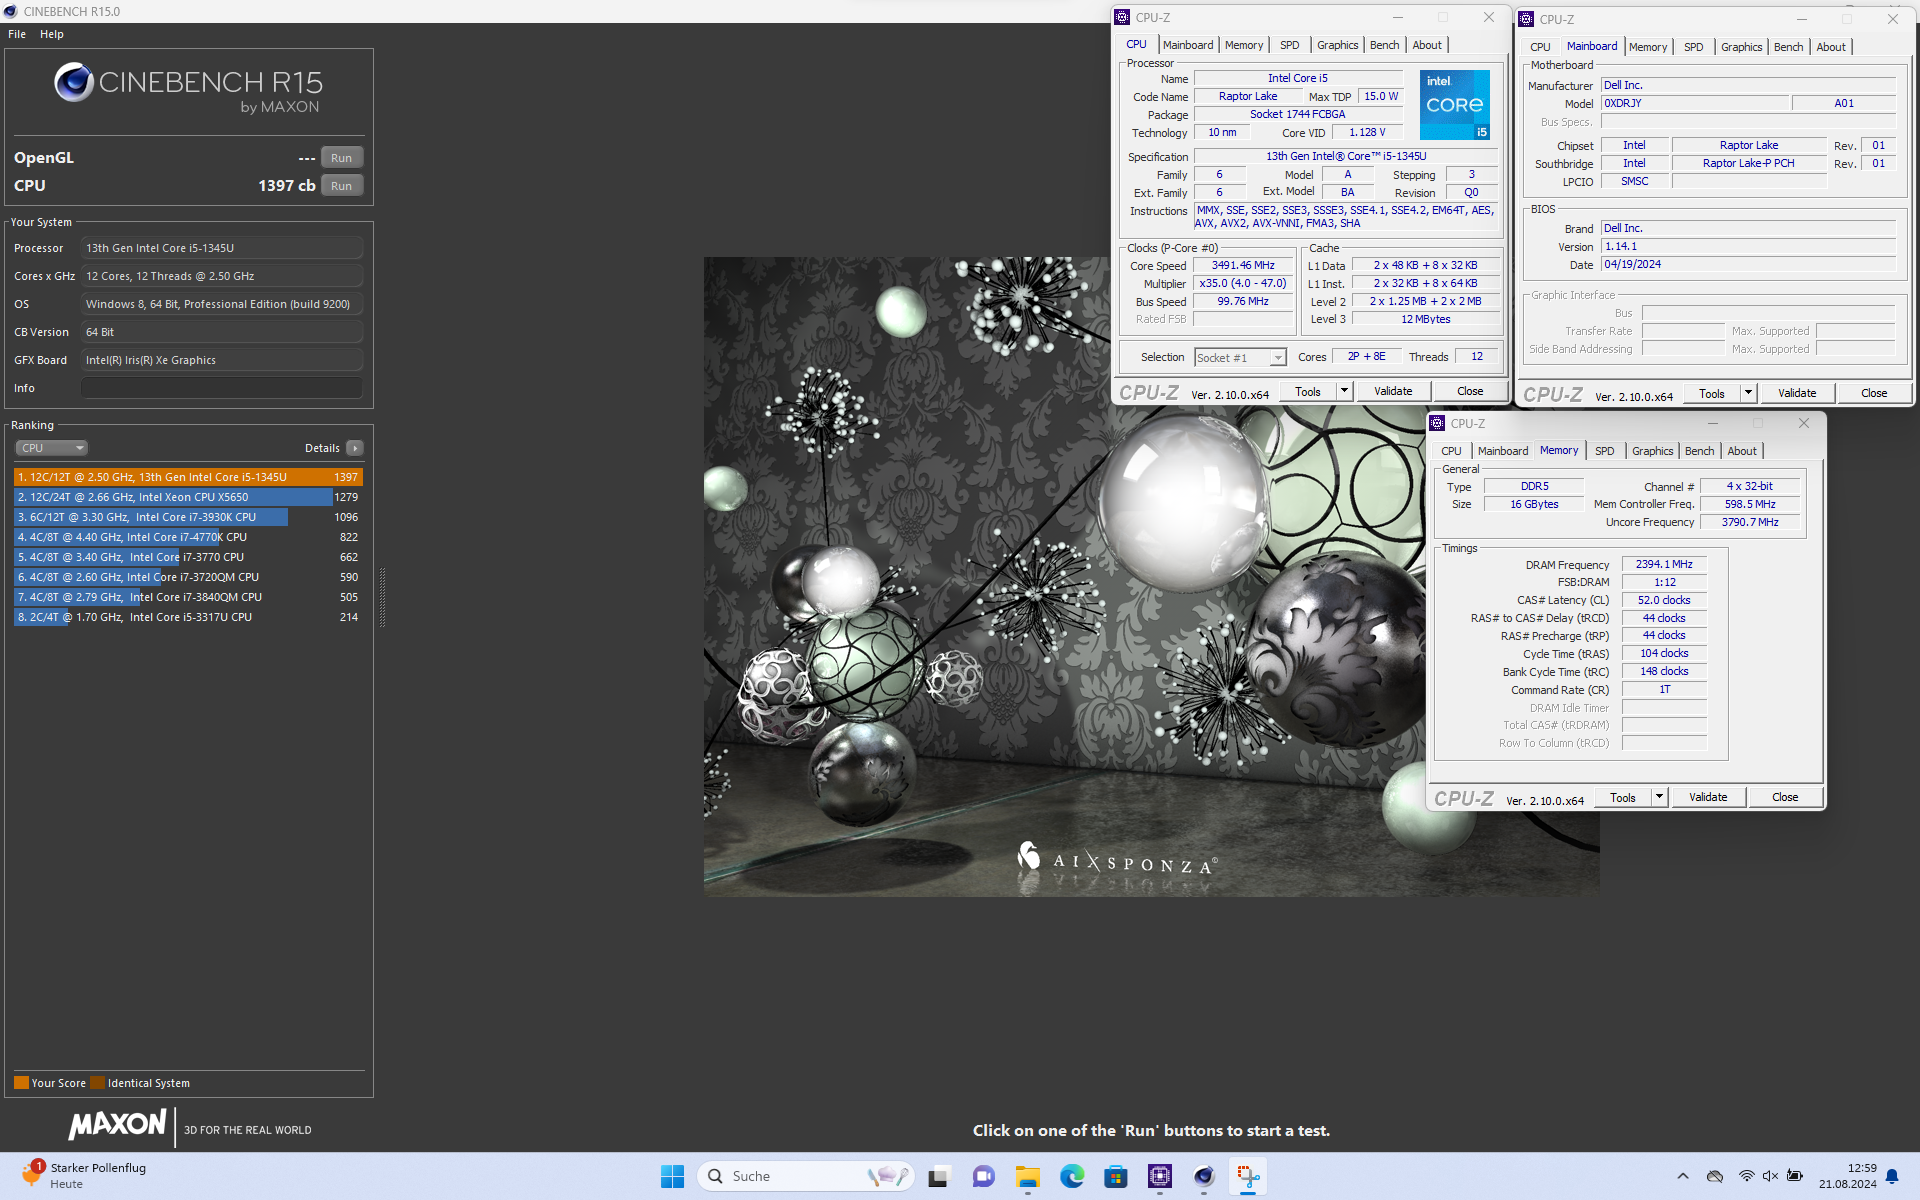Click the Info input field in Your System
1920x1200 pixels.
tap(222, 388)
